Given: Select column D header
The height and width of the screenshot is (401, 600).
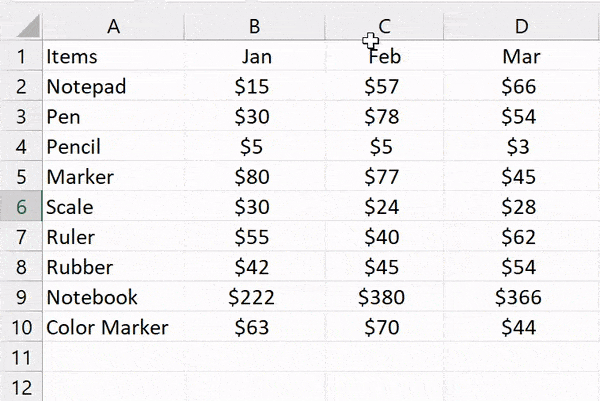Looking at the screenshot, I should pyautogui.click(x=522, y=26).
